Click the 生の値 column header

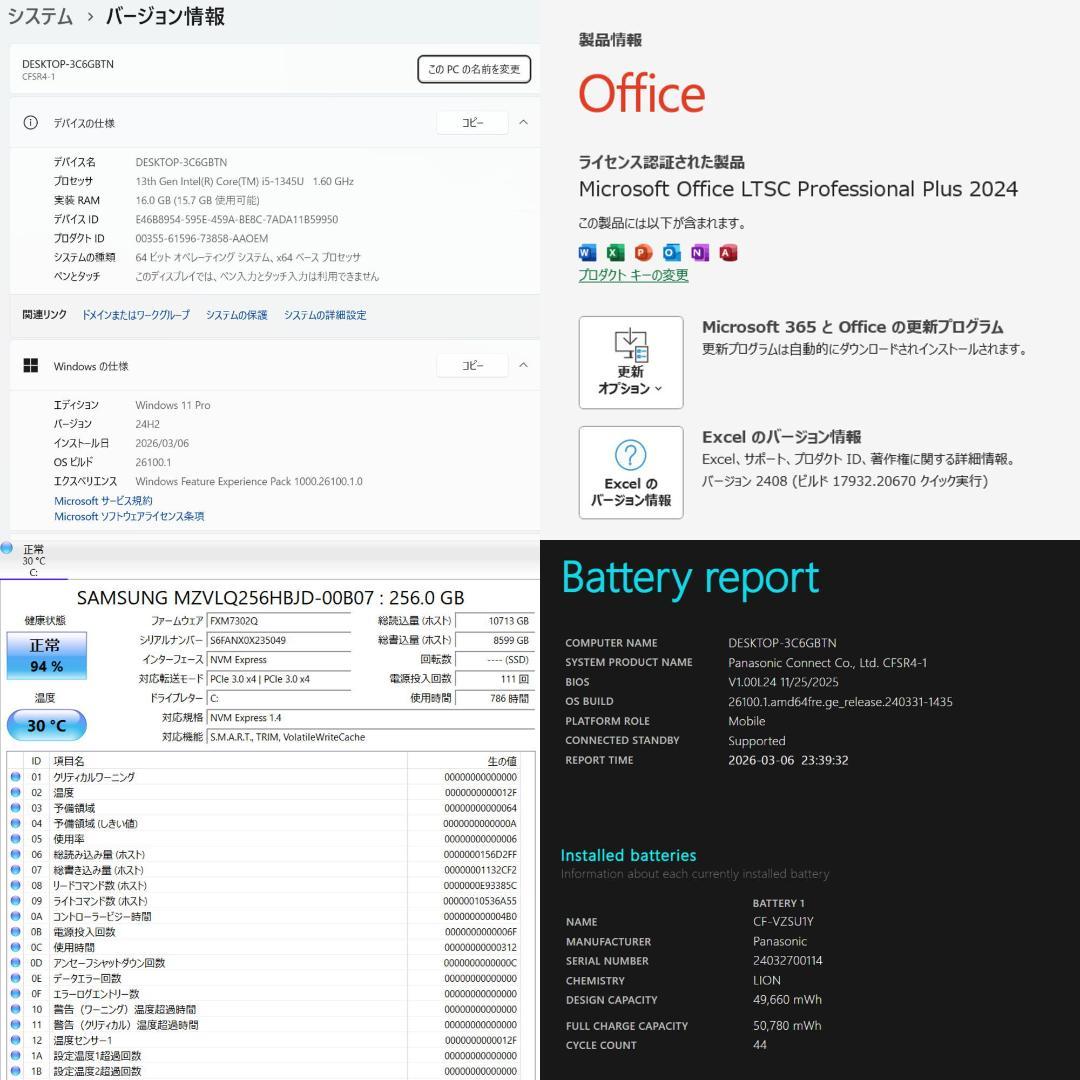pyautogui.click(x=463, y=760)
